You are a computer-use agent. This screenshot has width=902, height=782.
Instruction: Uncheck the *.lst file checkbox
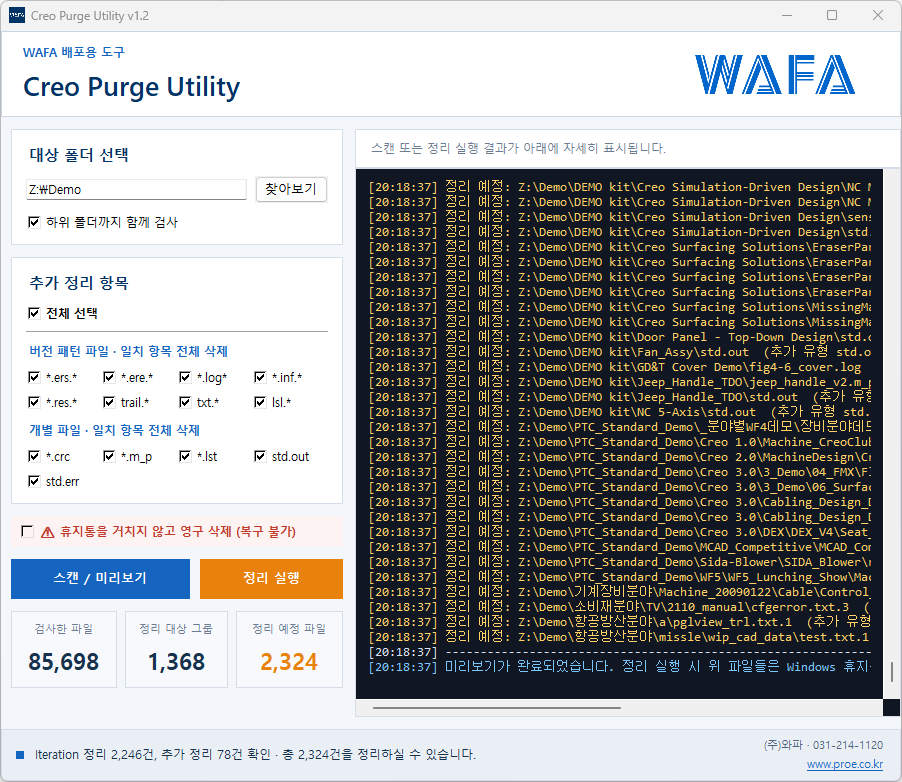pyautogui.click(x=185, y=456)
